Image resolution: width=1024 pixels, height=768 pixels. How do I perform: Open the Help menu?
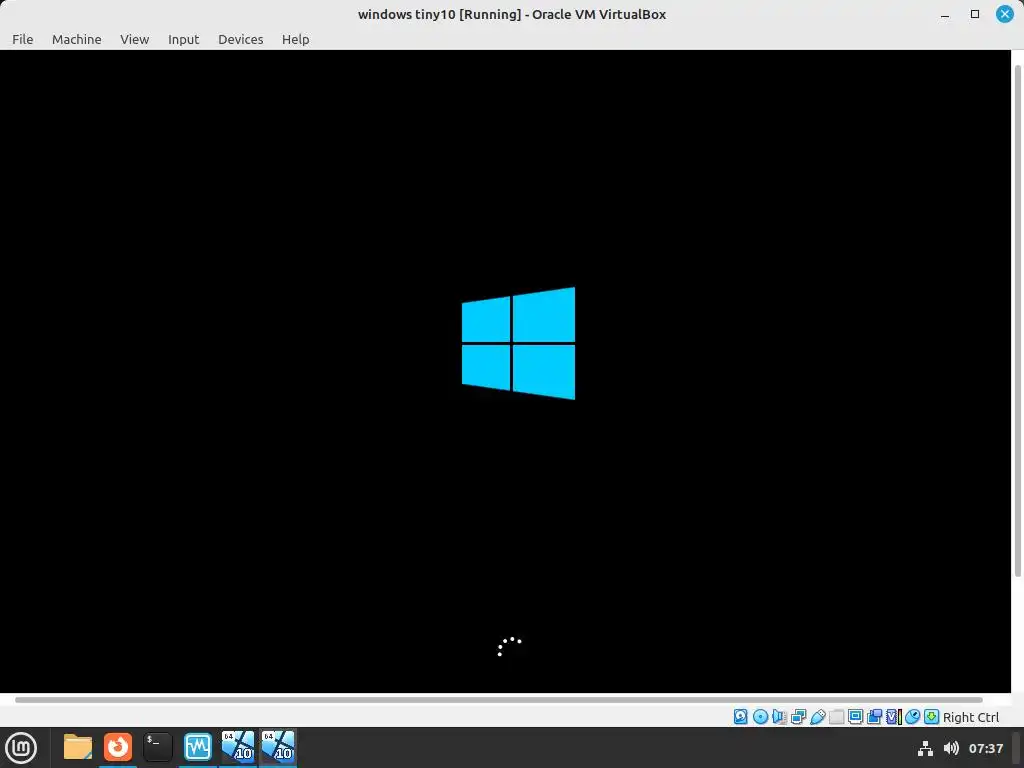(x=295, y=39)
